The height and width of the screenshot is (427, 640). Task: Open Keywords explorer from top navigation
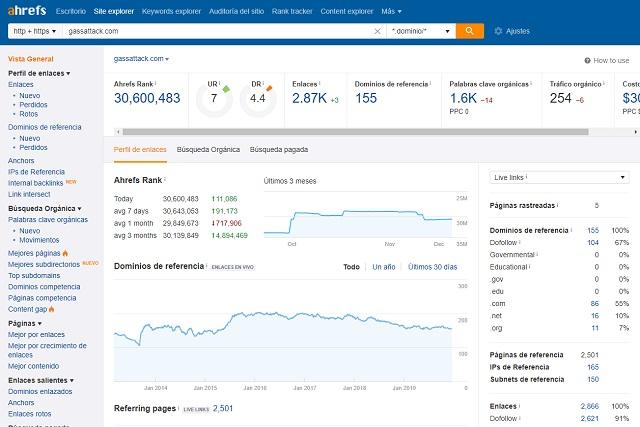click(x=170, y=9)
